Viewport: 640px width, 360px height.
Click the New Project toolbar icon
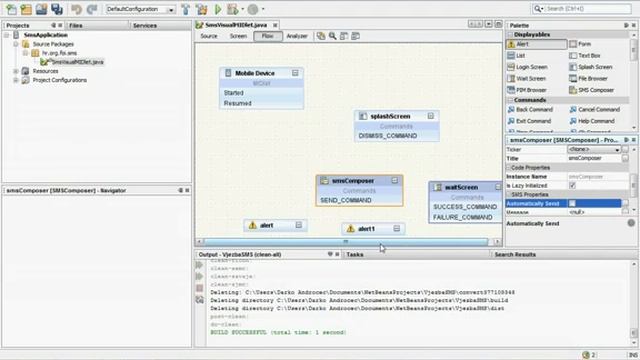[26, 9]
